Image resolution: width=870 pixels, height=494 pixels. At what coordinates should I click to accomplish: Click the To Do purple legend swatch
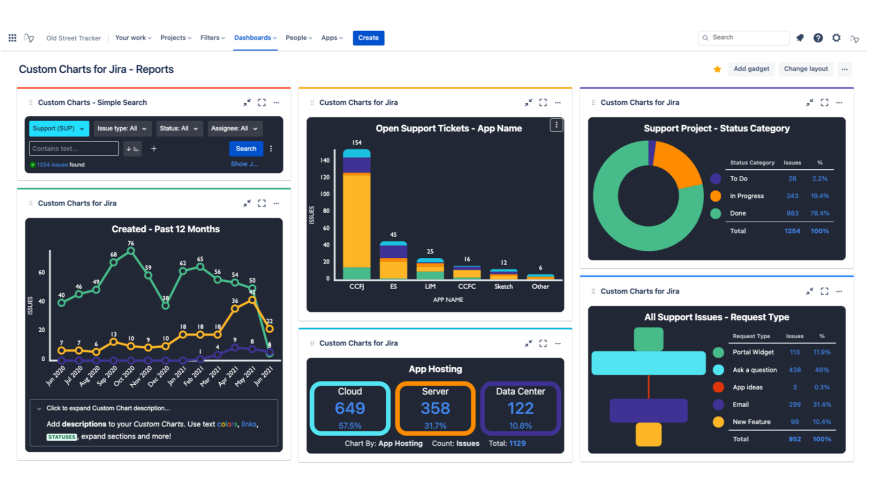click(716, 179)
